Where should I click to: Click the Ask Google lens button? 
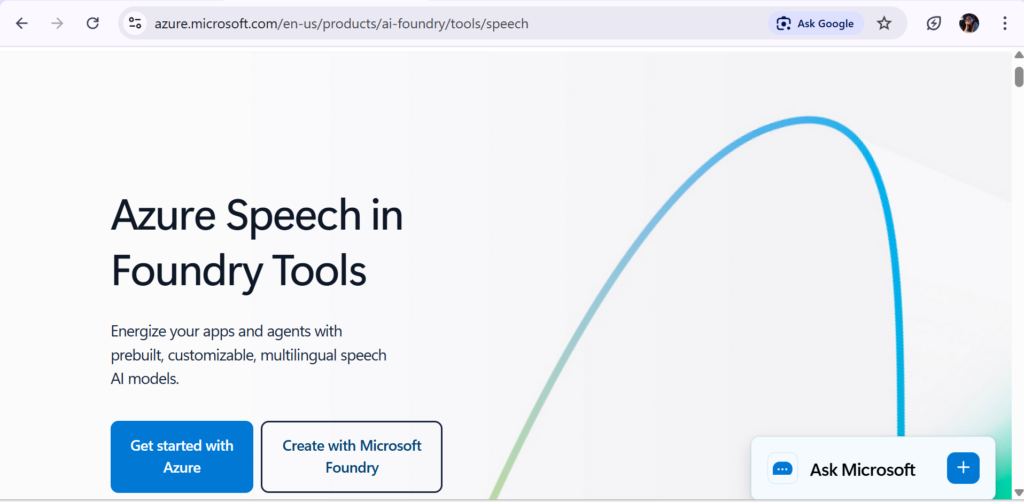(816, 24)
